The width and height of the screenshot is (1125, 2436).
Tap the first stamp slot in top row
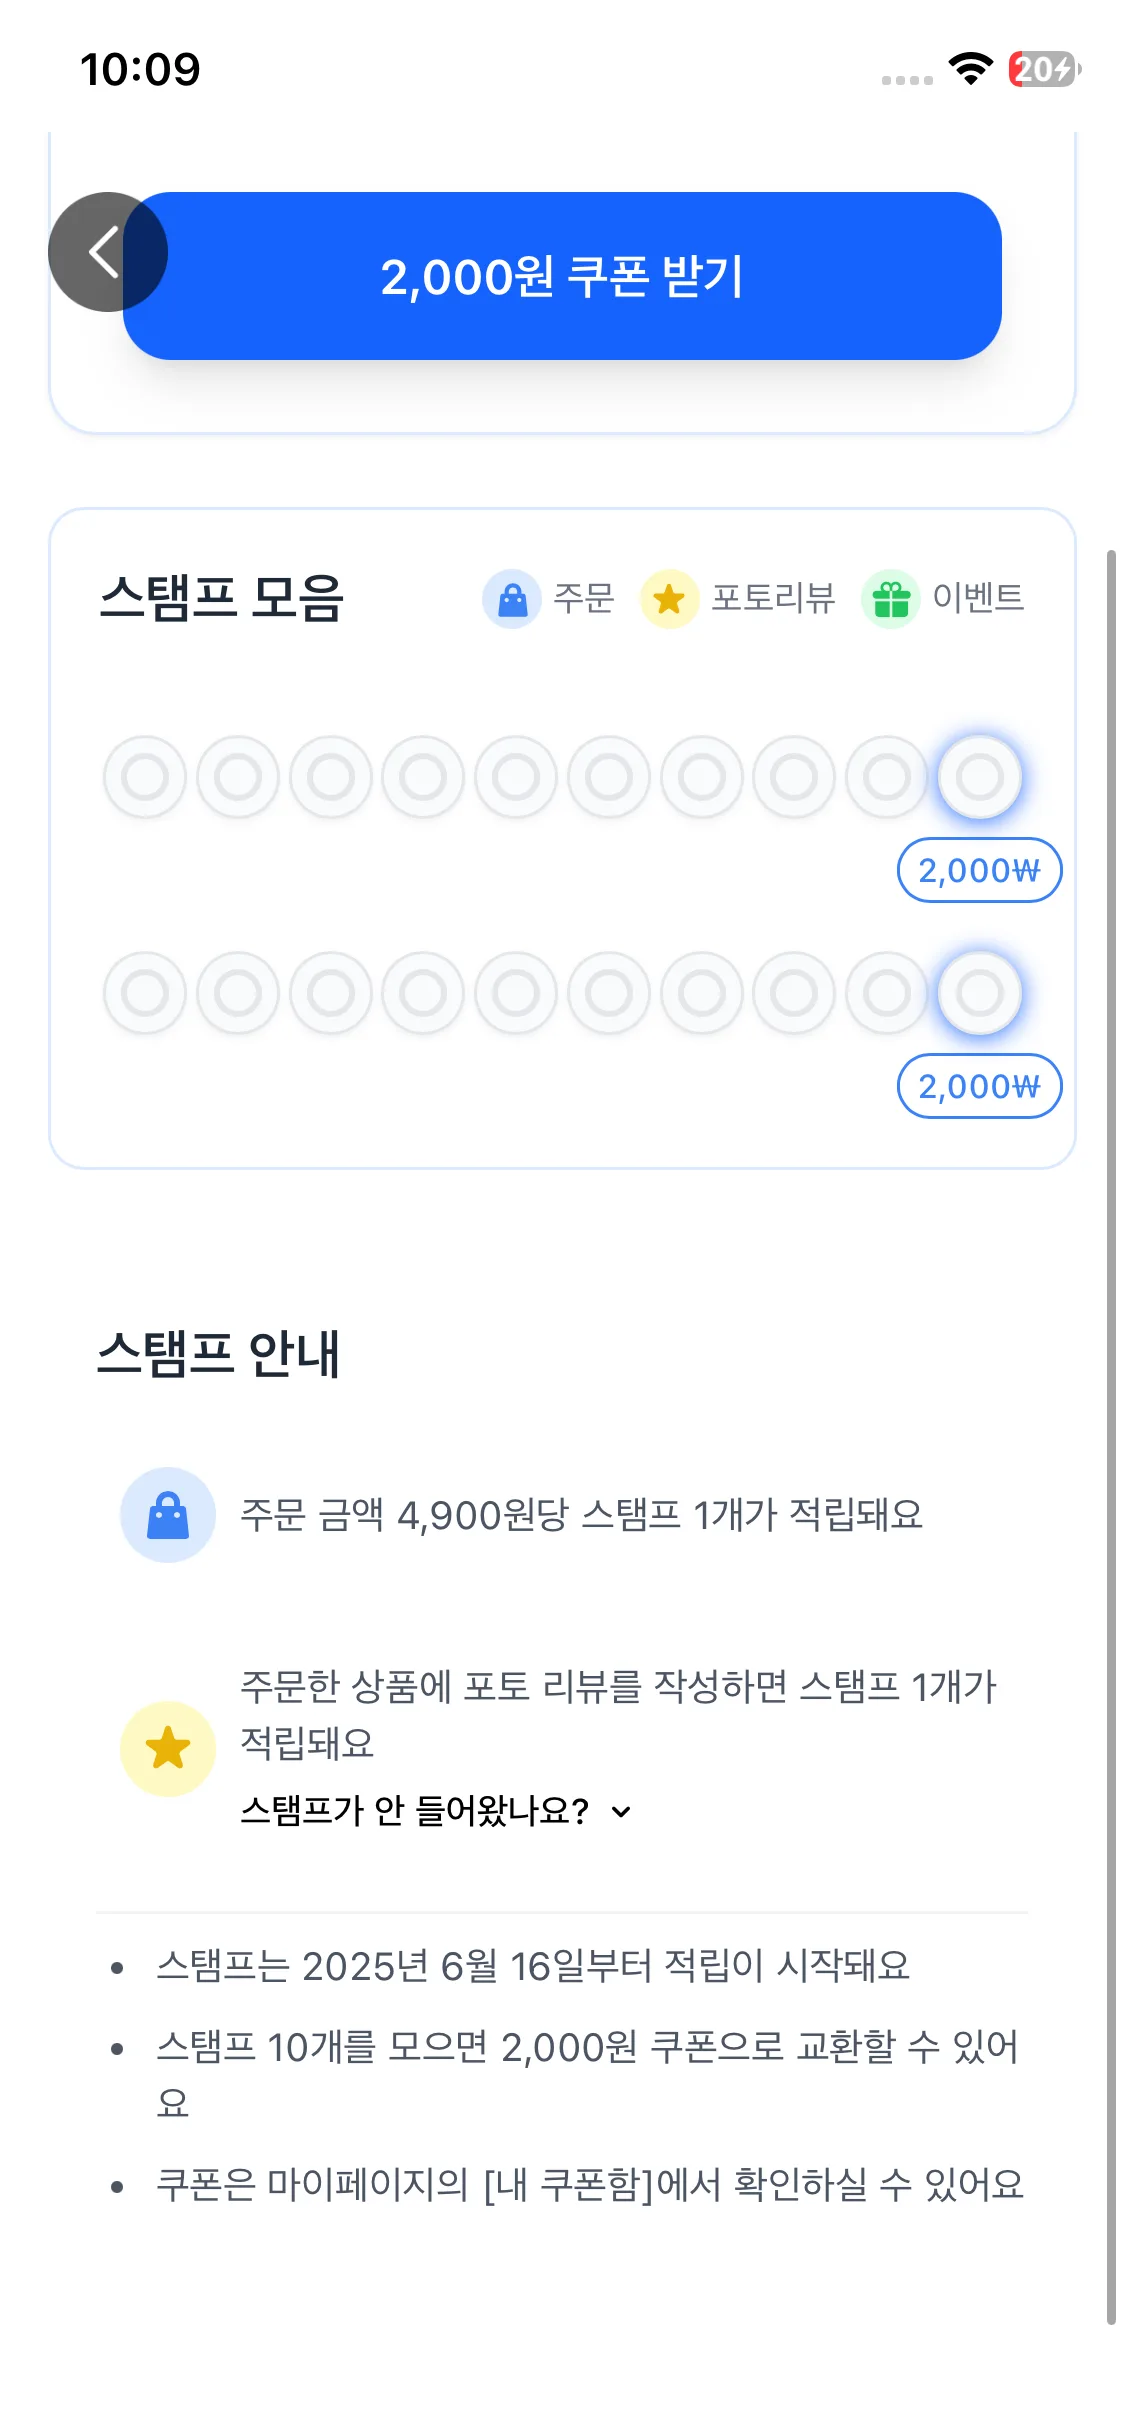145,777
